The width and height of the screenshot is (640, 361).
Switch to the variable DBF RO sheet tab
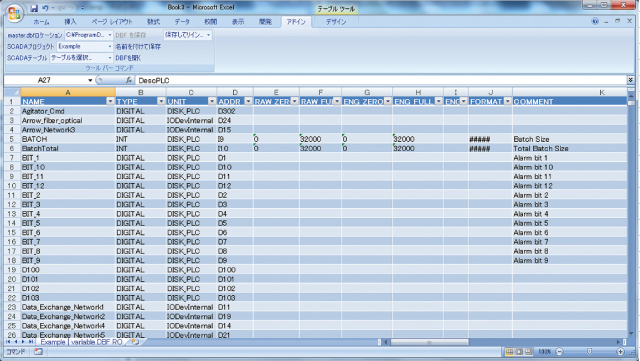(97, 342)
